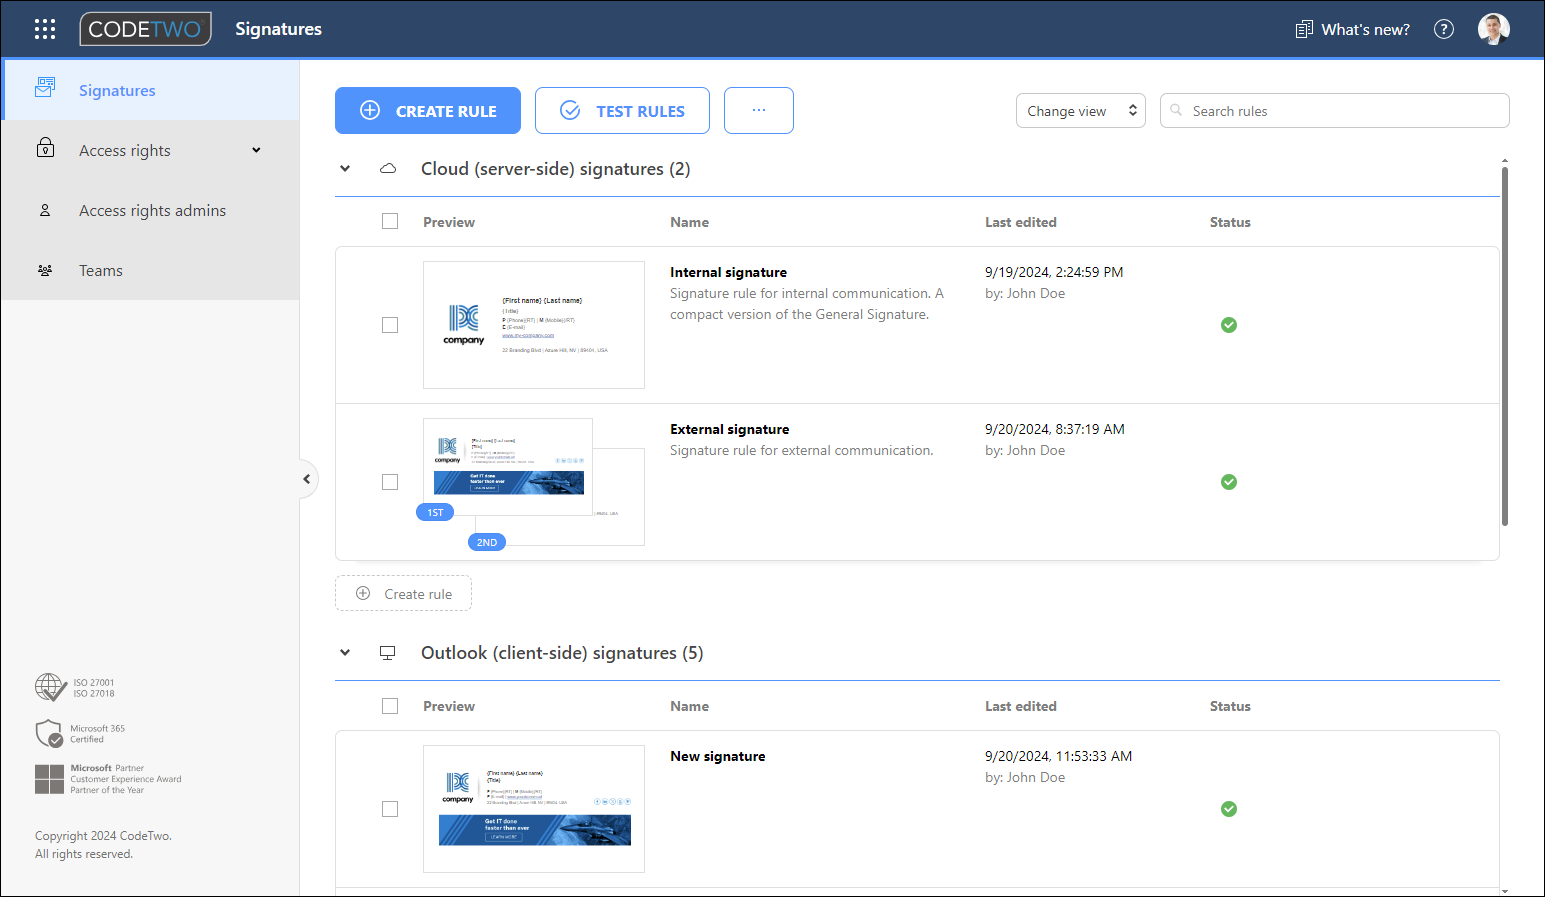Click the 9/19/2024, 2:24:59 PM timestamp

click(1054, 272)
